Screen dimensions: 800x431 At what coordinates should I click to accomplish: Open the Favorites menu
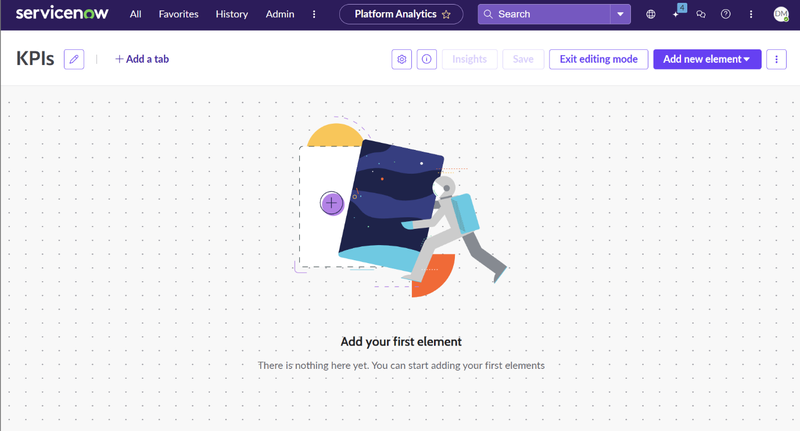tap(178, 14)
